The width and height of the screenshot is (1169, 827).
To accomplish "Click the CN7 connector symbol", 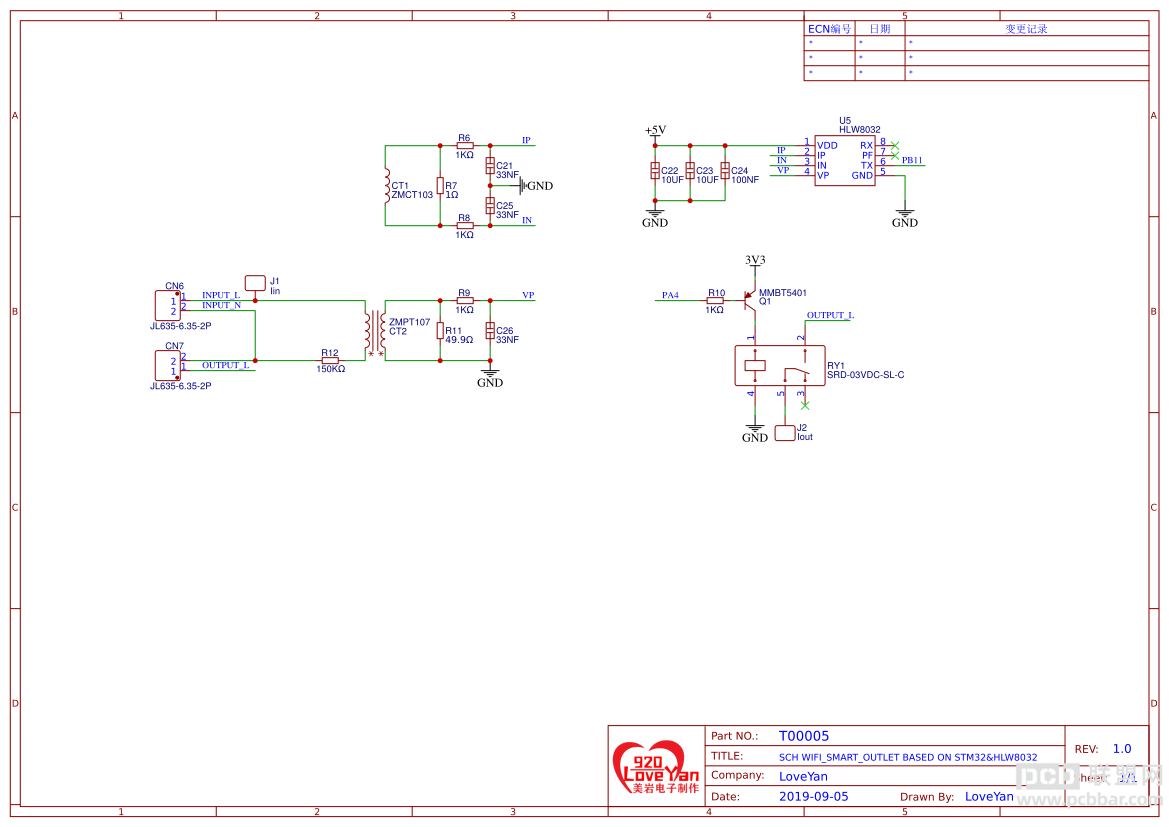I will pyautogui.click(x=167, y=365).
